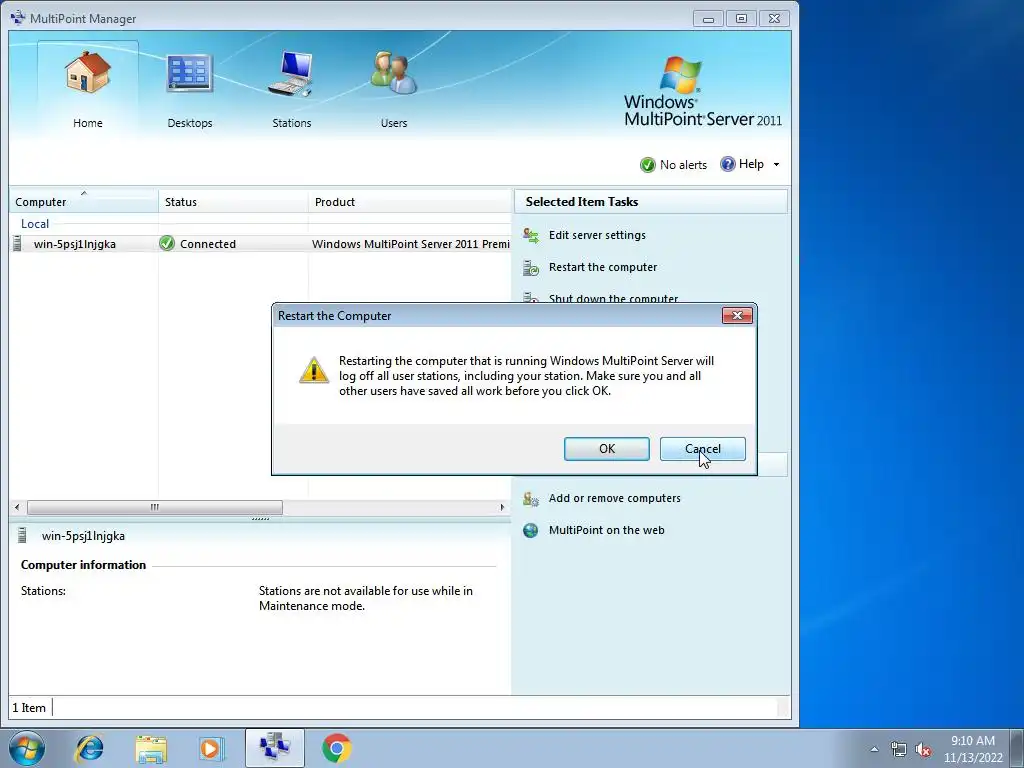Click Windows MultiPoint Server 2011 Premi cell
This screenshot has height=768, width=1024.
click(x=410, y=244)
